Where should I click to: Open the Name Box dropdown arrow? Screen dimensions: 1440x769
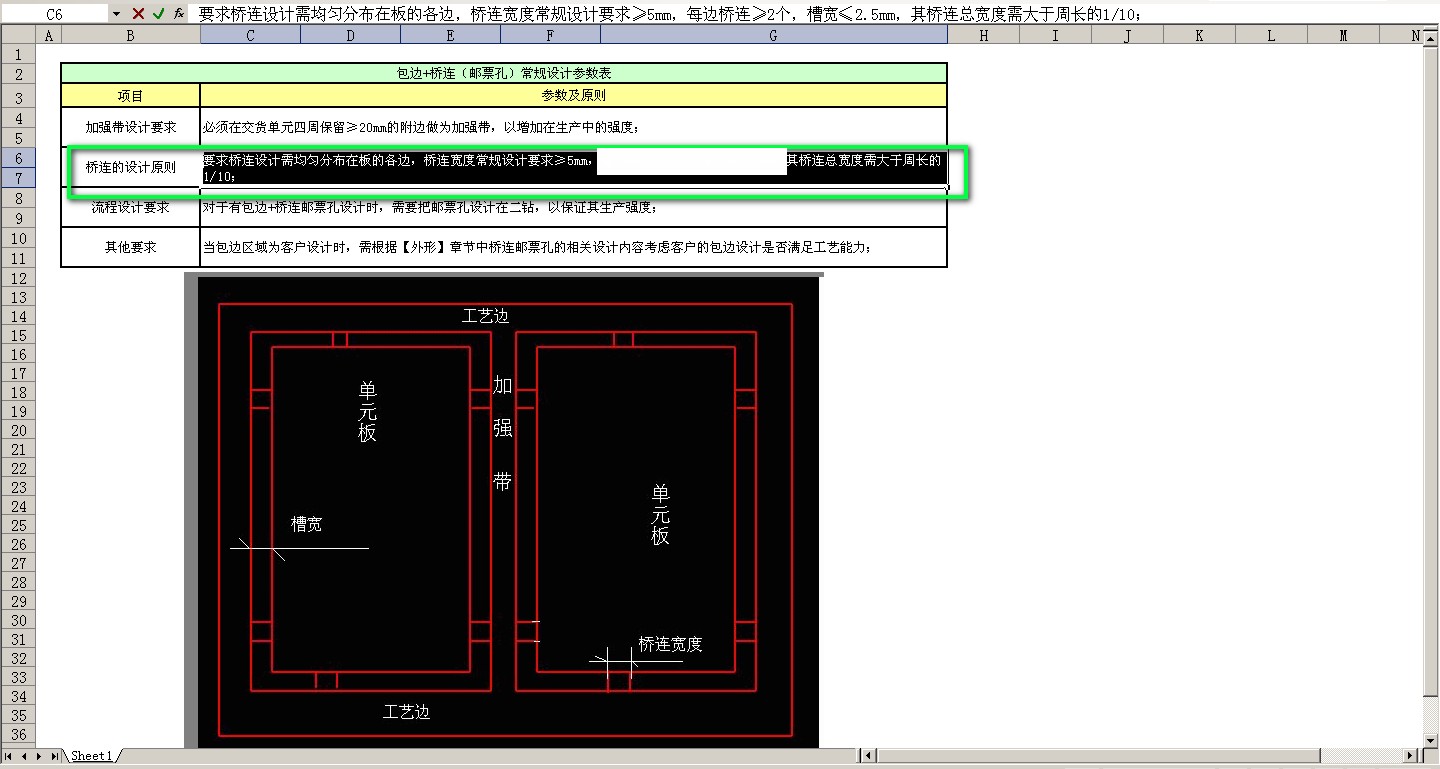116,14
